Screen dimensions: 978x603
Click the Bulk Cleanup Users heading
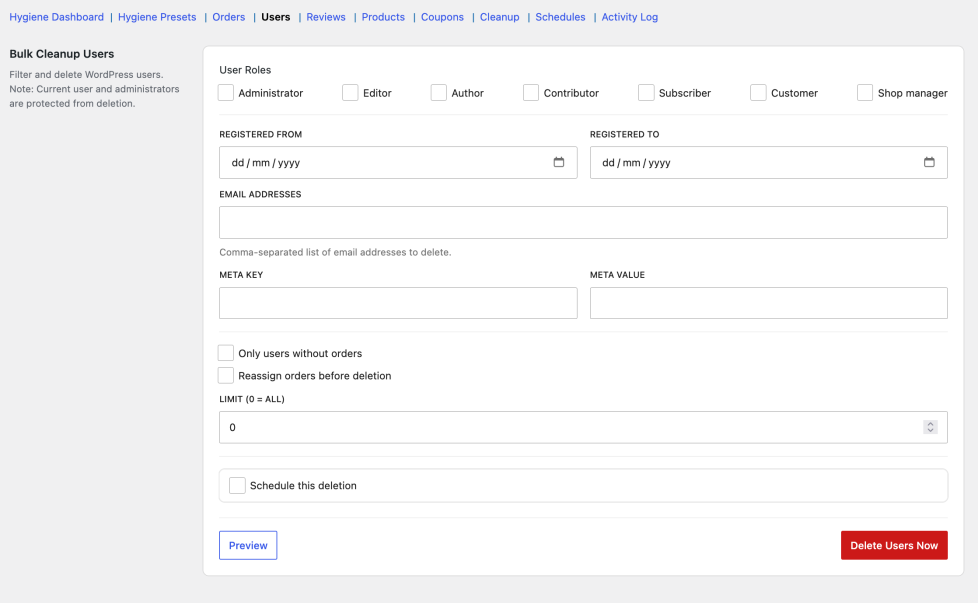pyautogui.click(x=62, y=54)
